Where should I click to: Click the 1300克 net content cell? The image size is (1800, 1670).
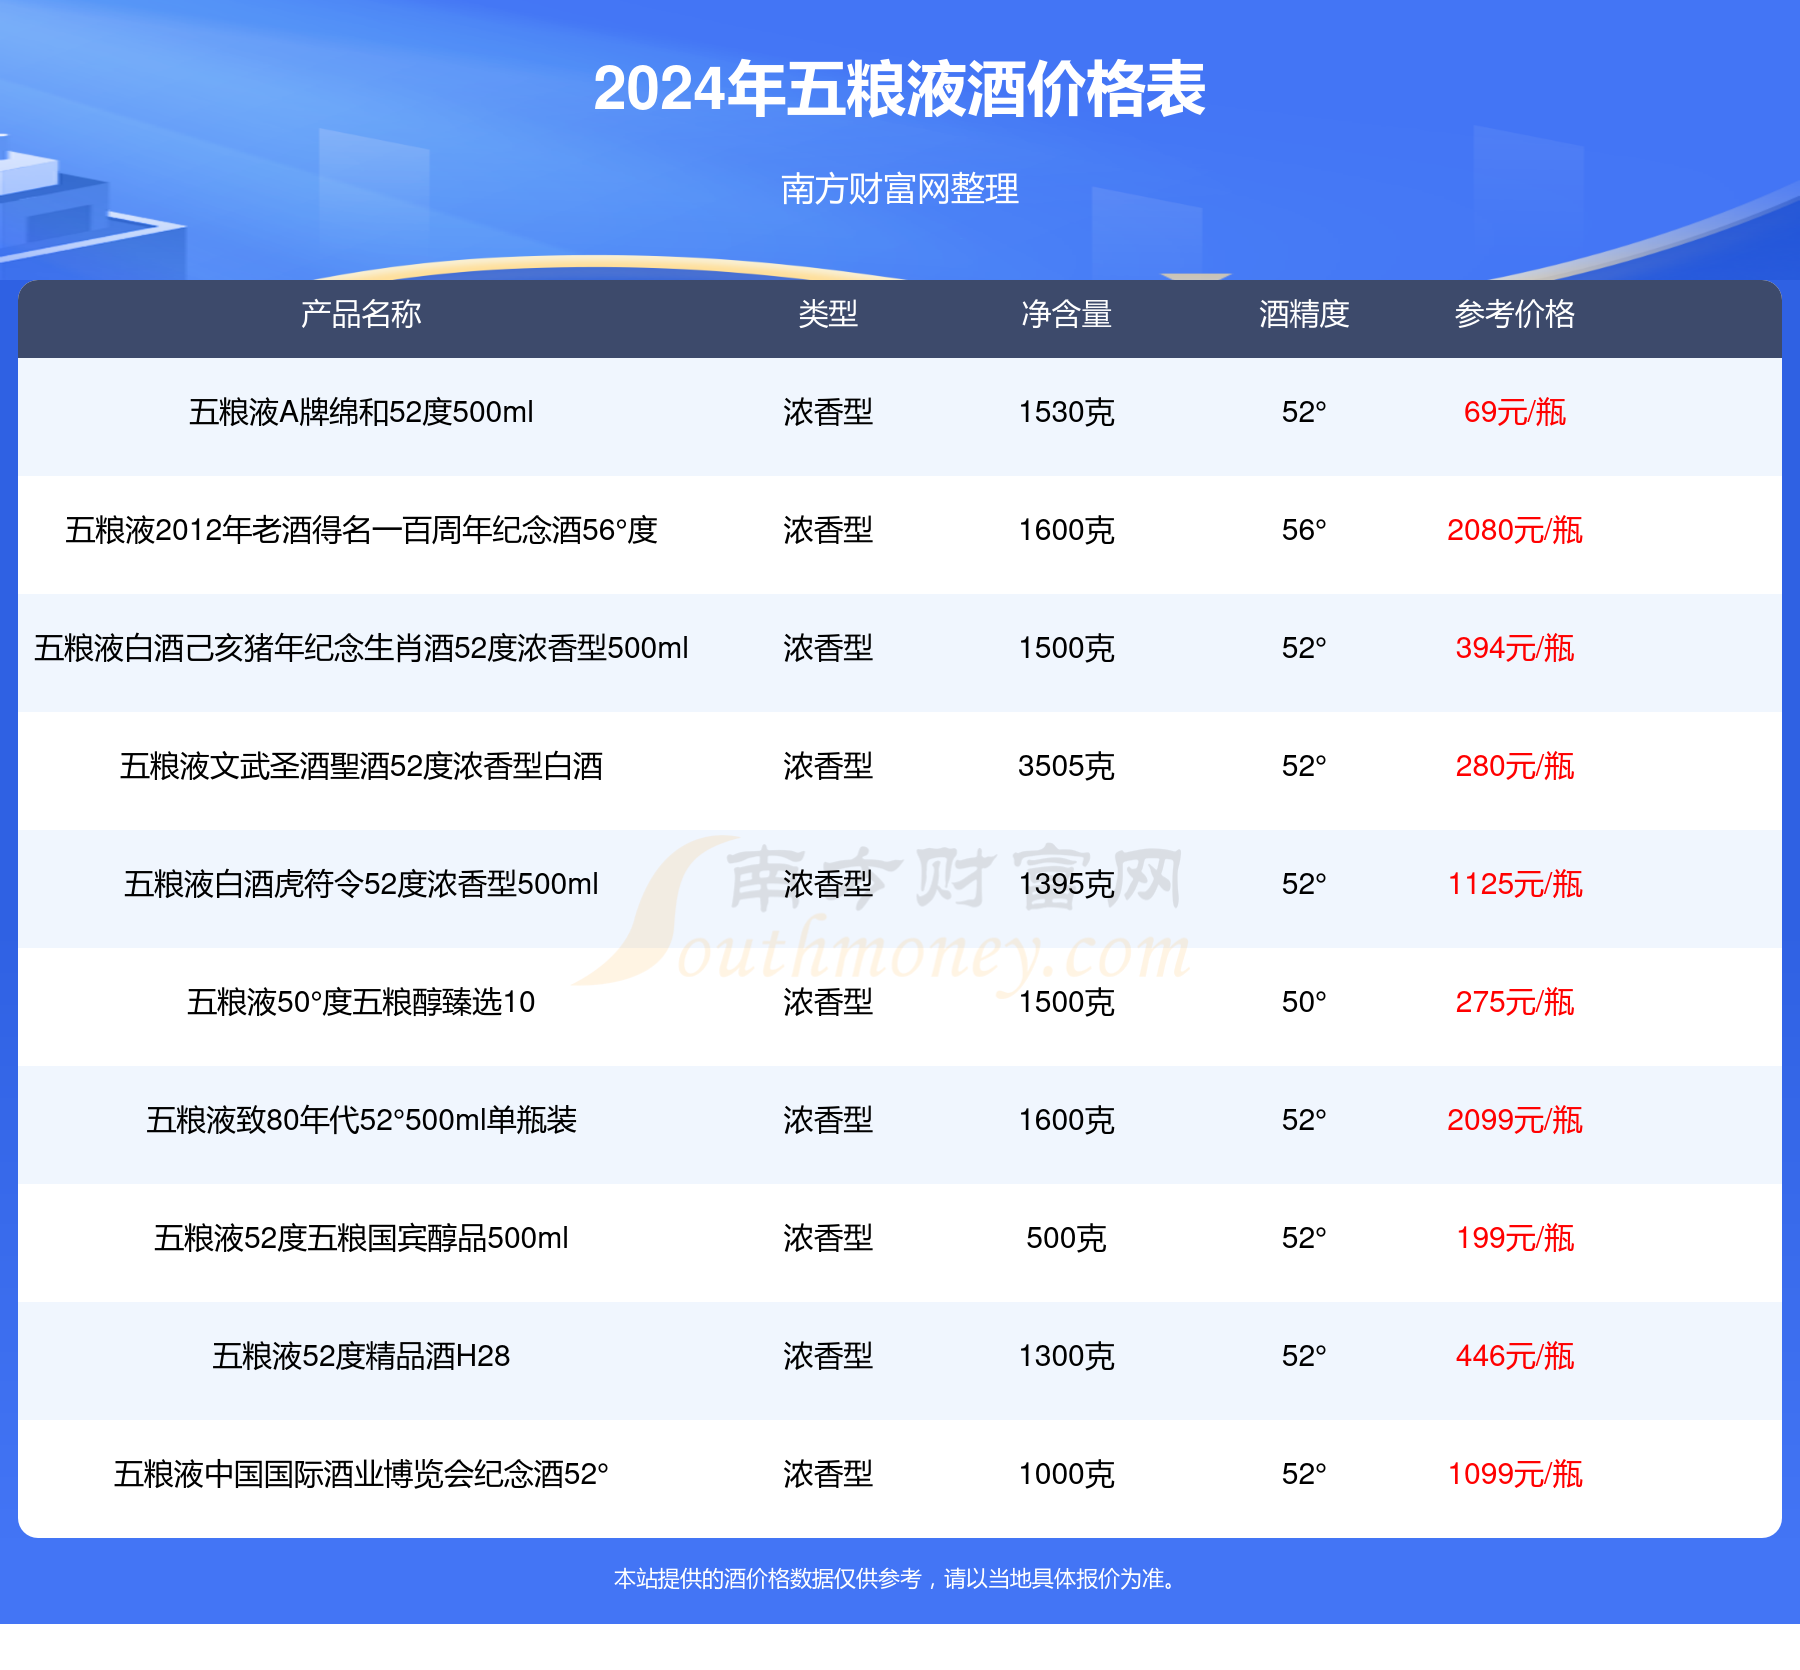coord(1066,1356)
